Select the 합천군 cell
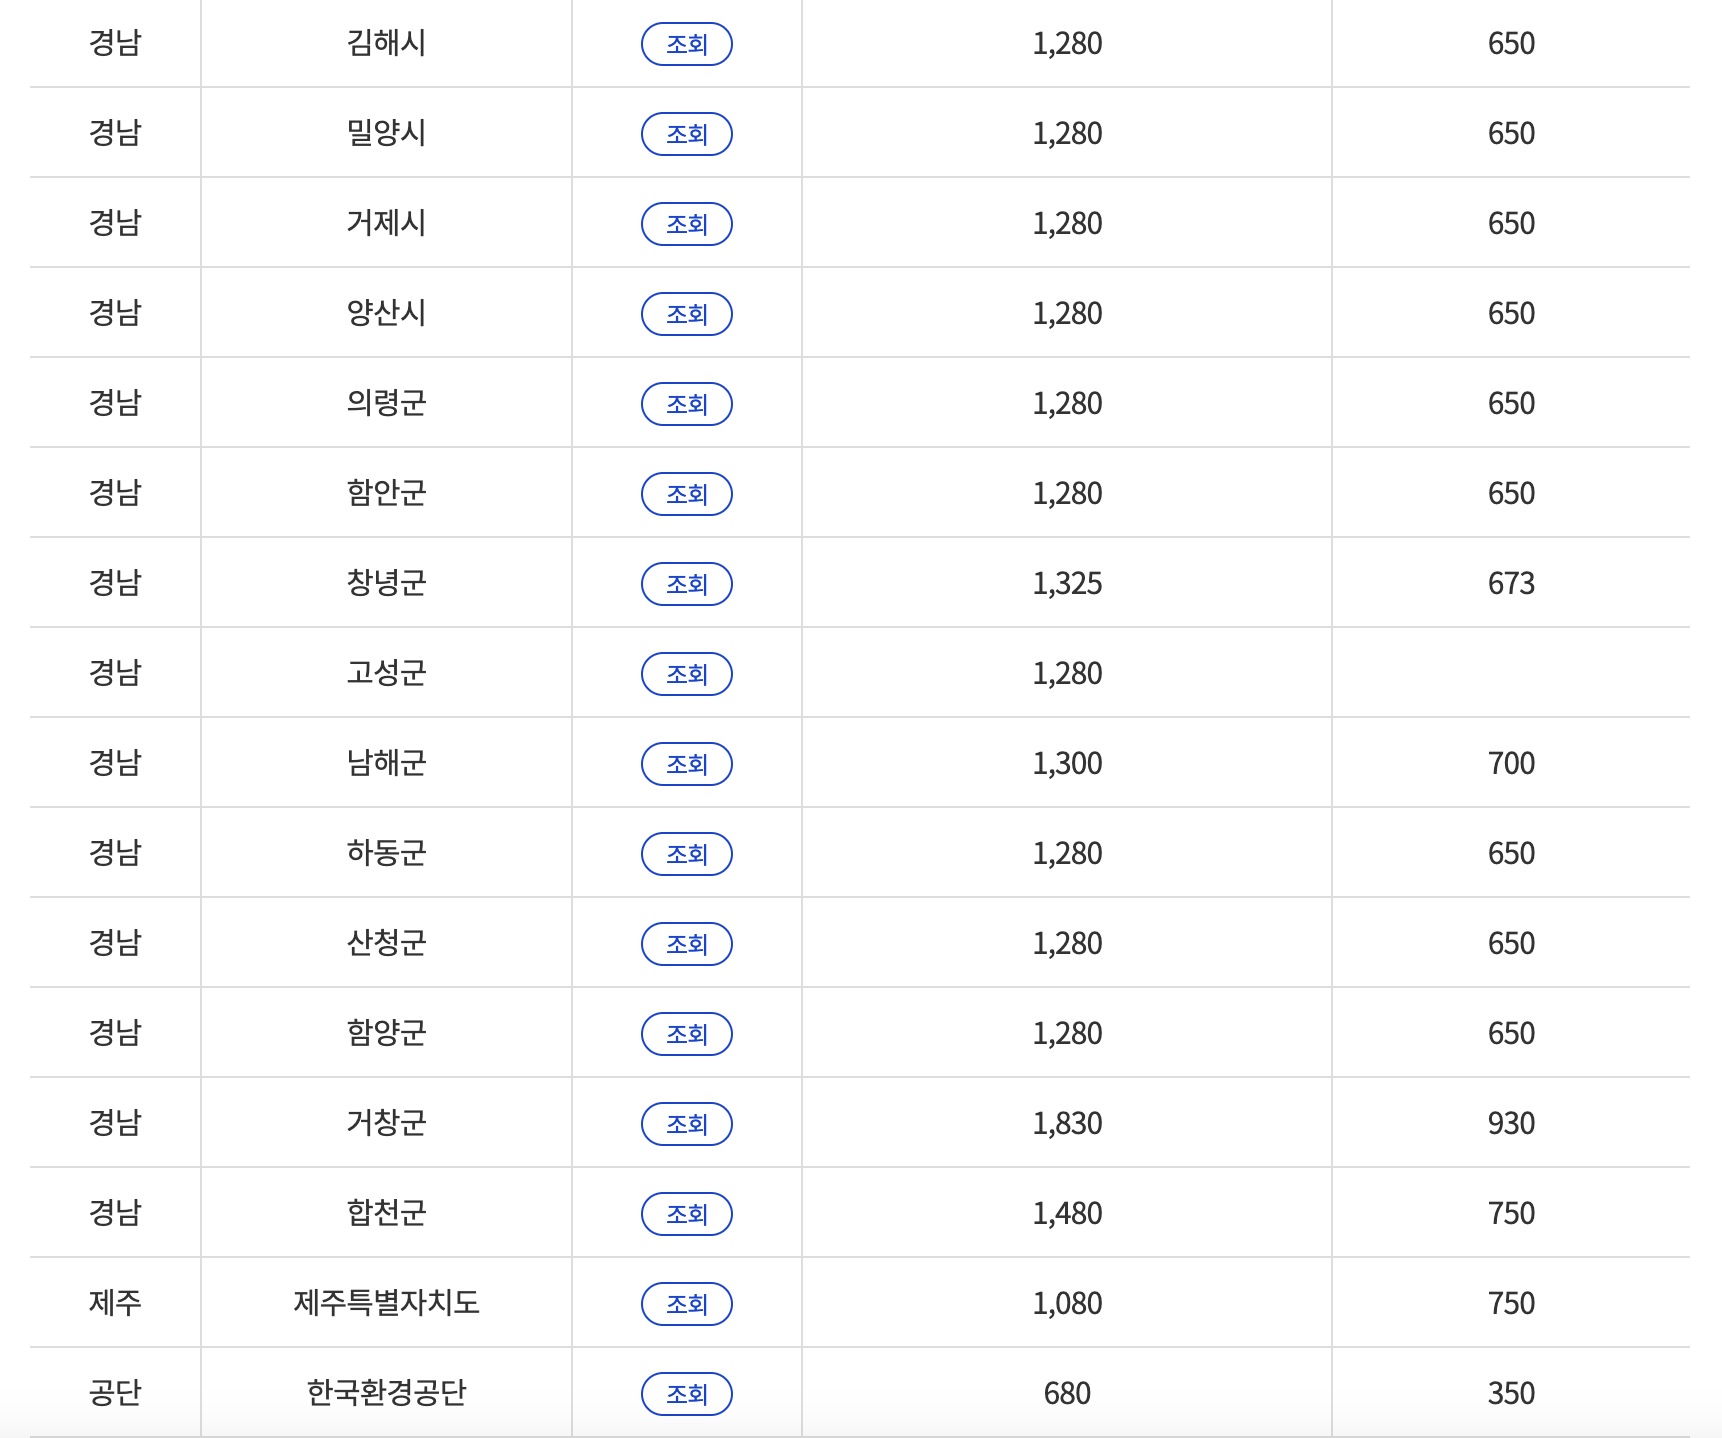 tap(386, 1213)
